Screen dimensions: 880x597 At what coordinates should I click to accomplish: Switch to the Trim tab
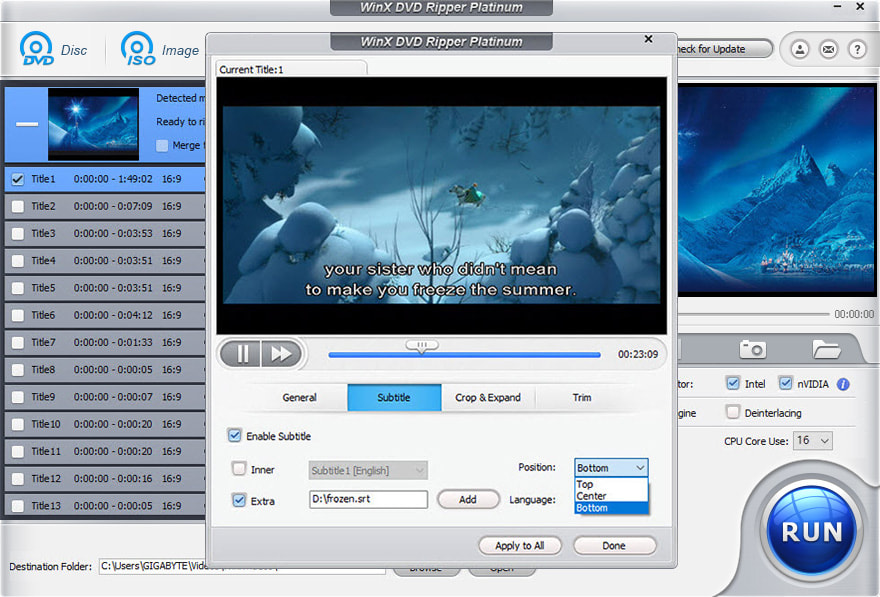click(582, 397)
